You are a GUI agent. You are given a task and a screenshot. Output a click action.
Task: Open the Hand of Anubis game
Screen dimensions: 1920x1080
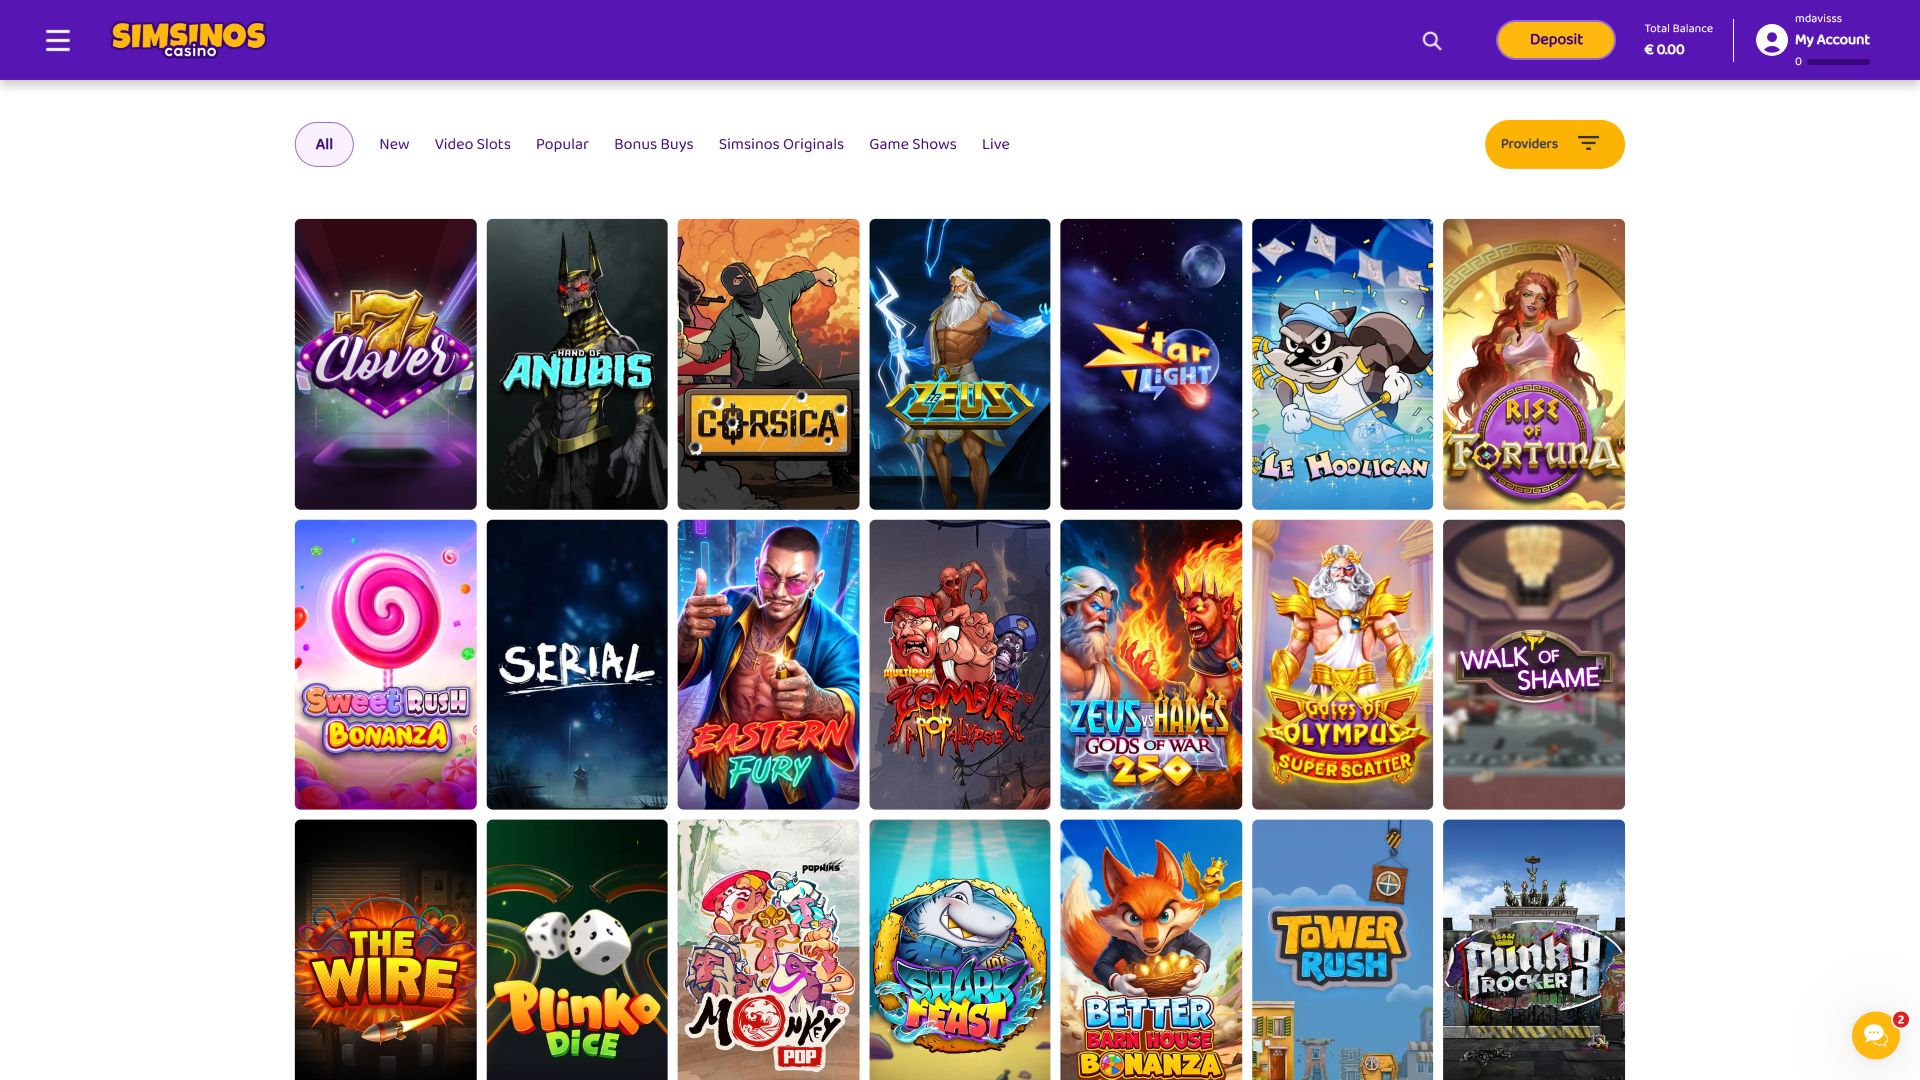(x=577, y=364)
